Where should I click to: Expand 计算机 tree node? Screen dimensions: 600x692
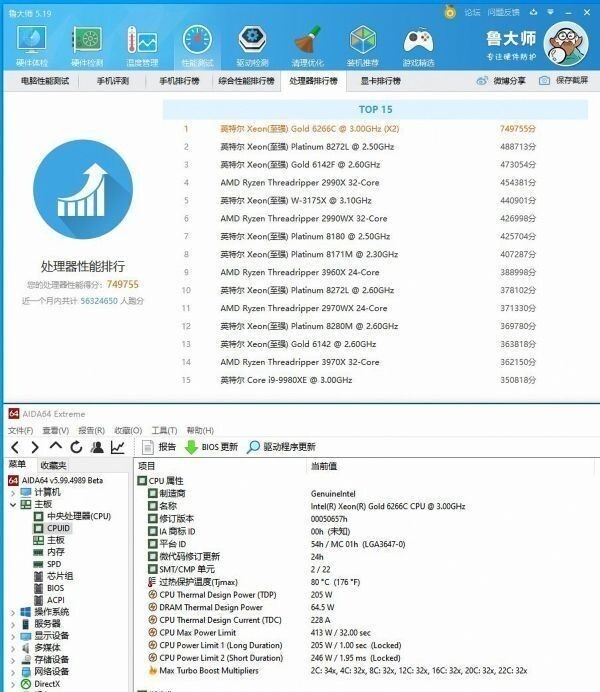[x=13, y=493]
